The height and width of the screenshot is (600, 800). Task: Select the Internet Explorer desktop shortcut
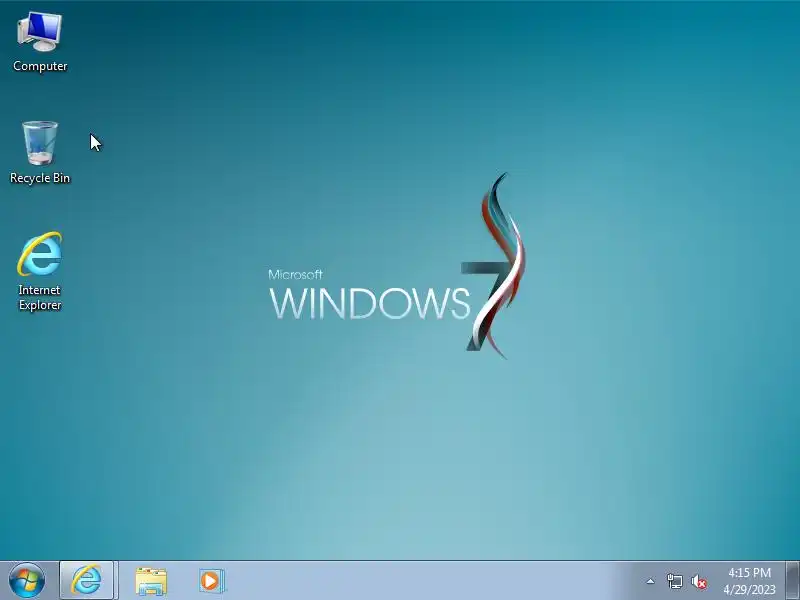(x=40, y=270)
